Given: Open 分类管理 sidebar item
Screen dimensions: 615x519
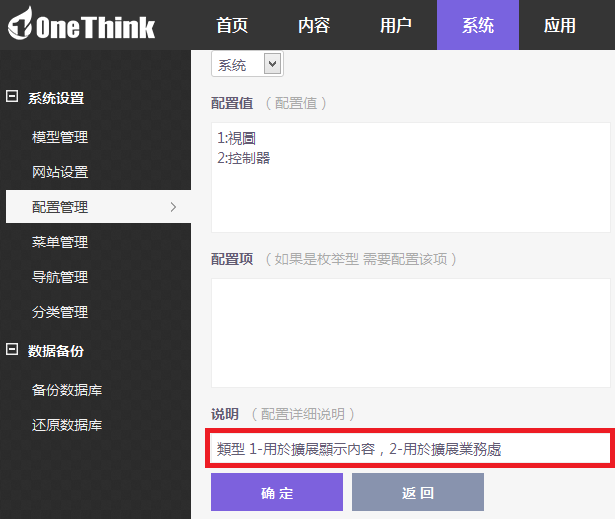Looking at the screenshot, I should [60, 312].
